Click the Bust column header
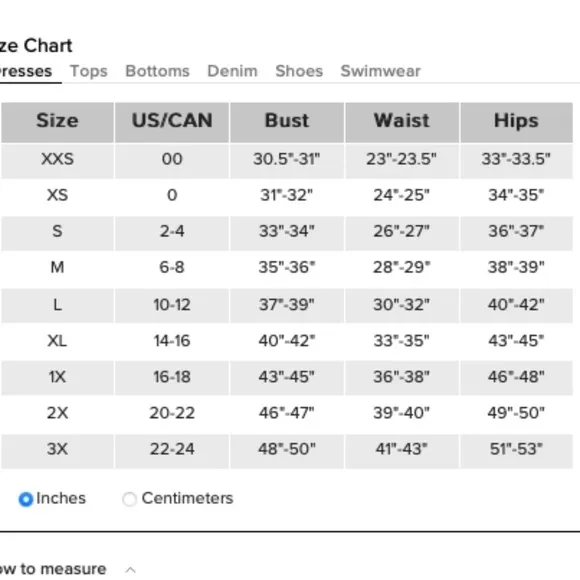580x580 pixels. 287,122
